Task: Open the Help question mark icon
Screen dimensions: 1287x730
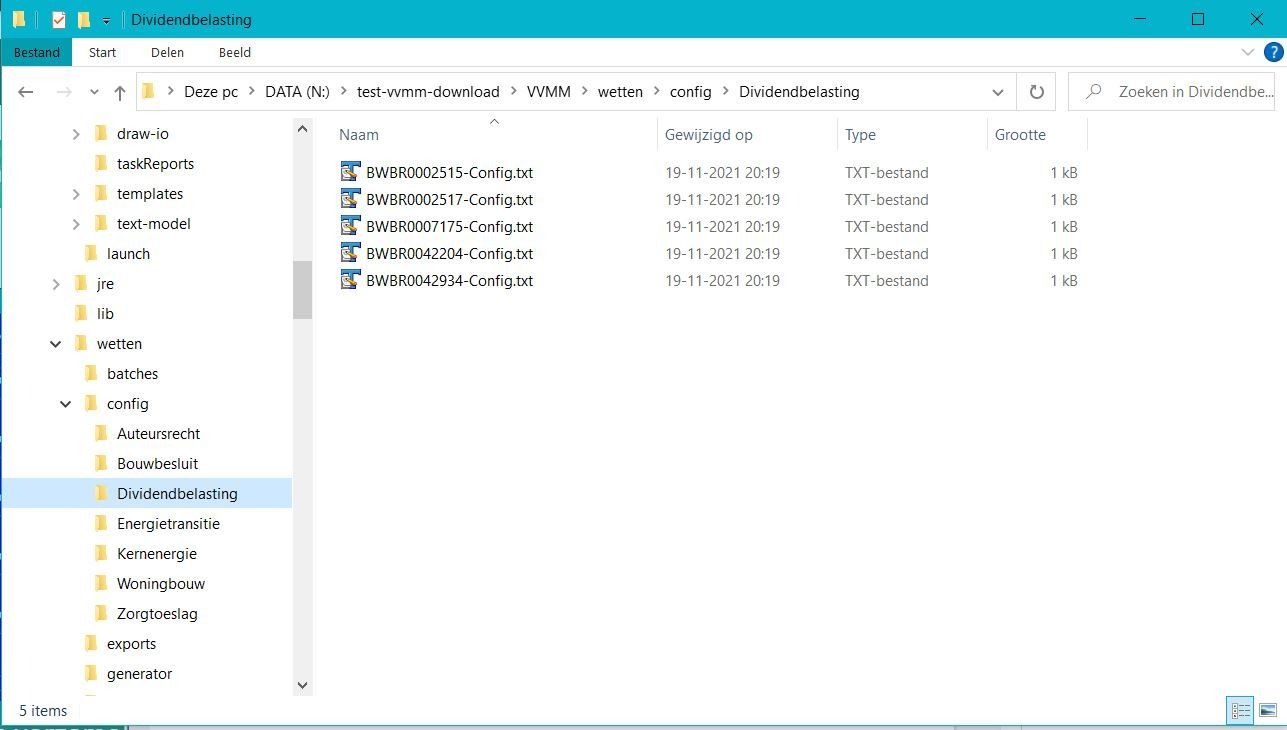Action: (x=1273, y=52)
